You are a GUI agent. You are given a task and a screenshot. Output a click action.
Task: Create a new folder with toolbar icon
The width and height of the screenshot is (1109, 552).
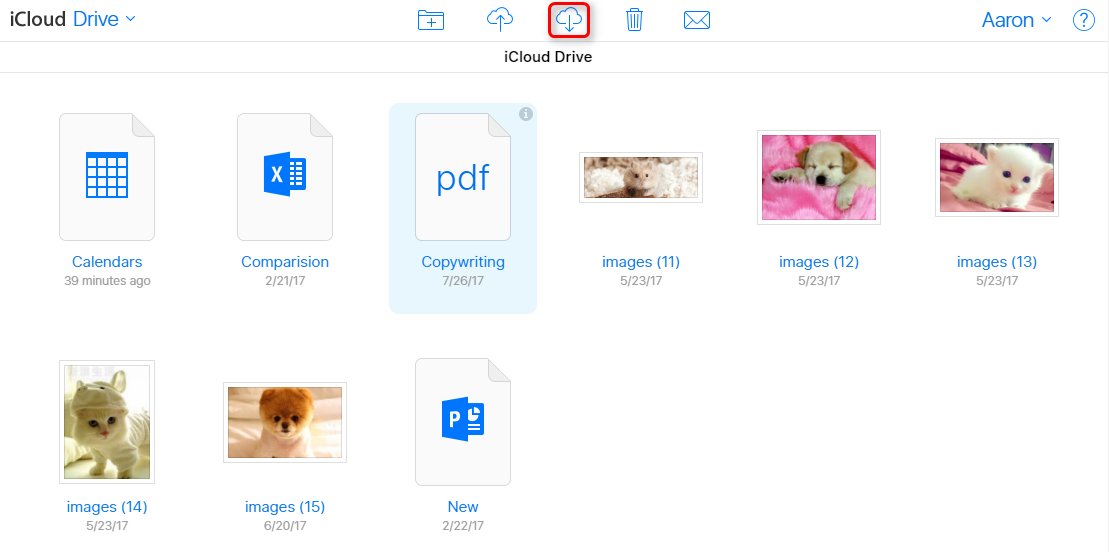[x=431, y=21]
